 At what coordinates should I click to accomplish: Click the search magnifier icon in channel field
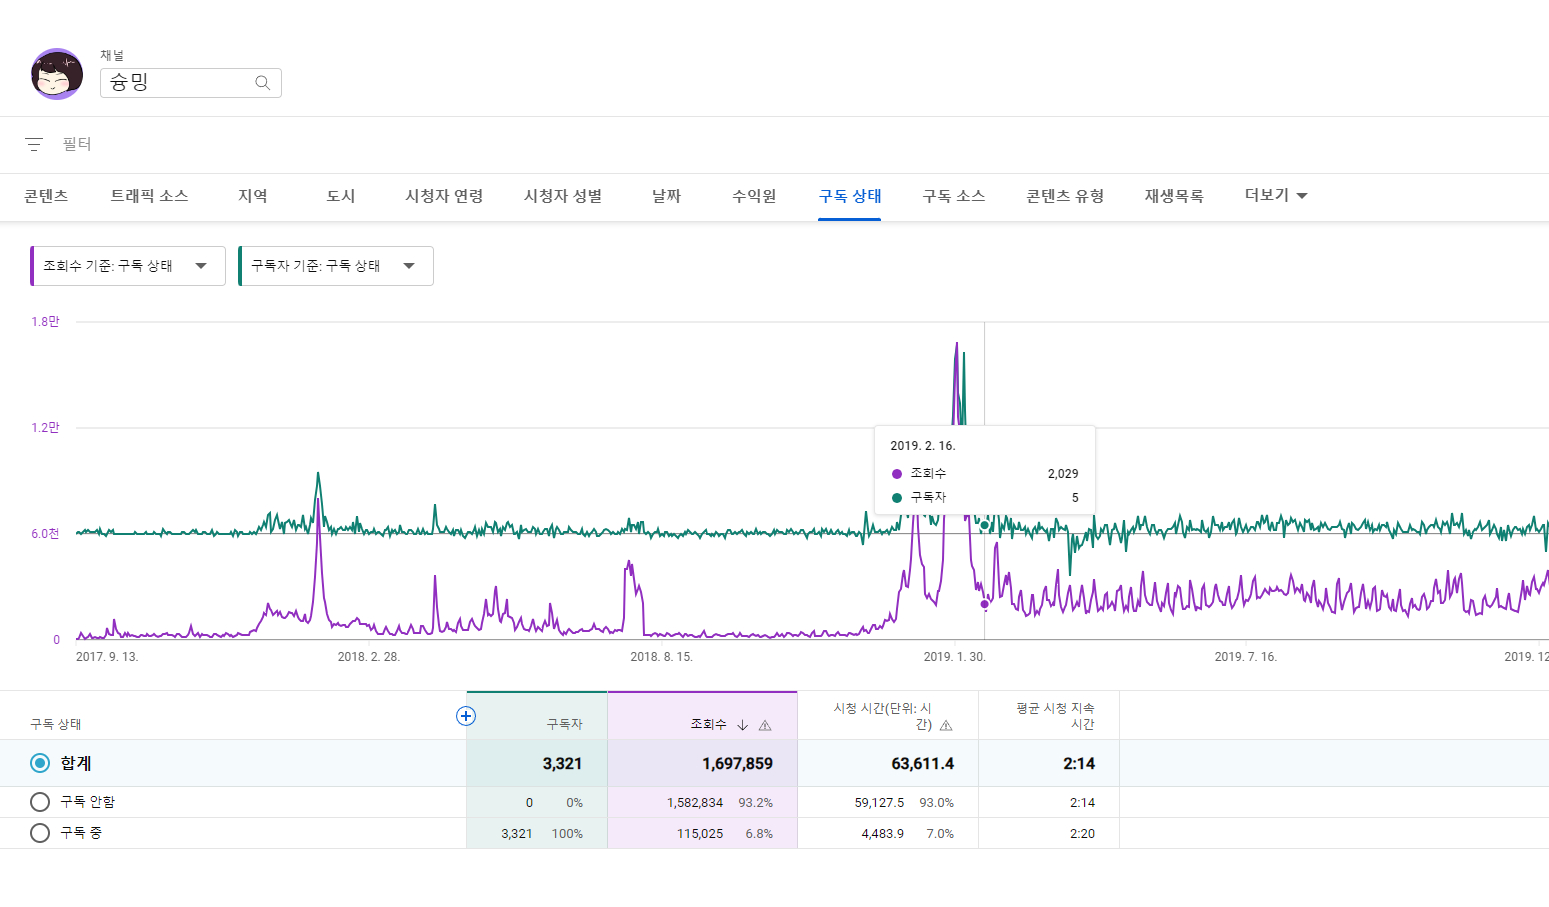click(262, 83)
